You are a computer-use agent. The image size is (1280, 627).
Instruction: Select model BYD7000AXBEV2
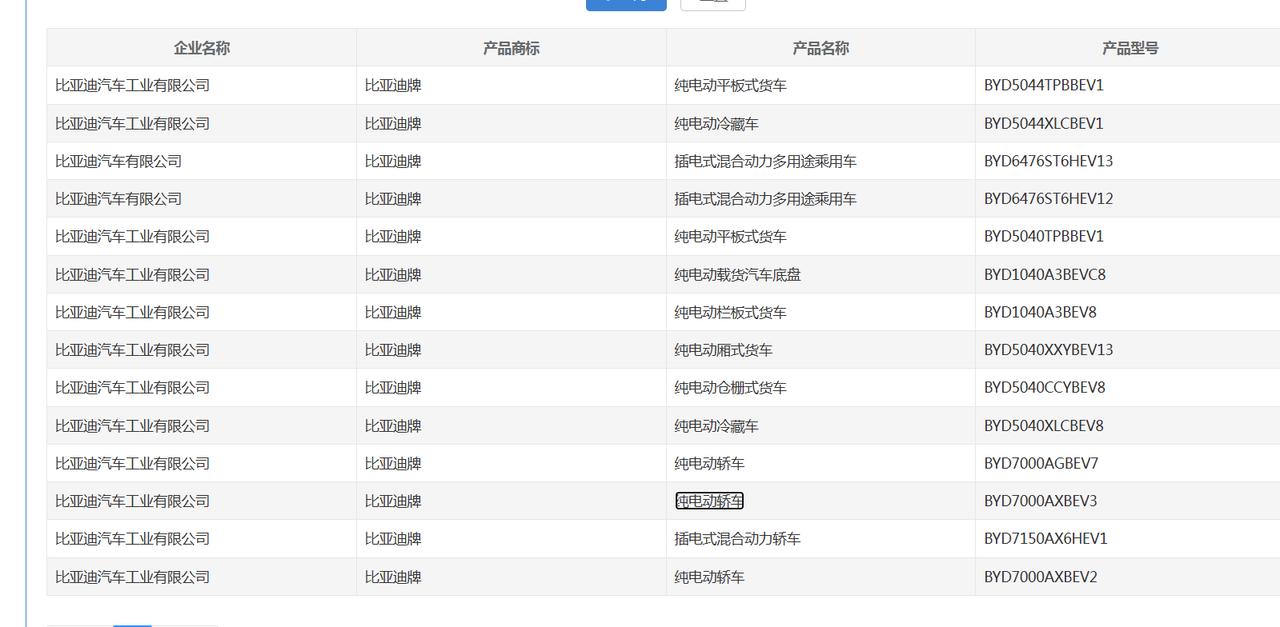(1040, 577)
